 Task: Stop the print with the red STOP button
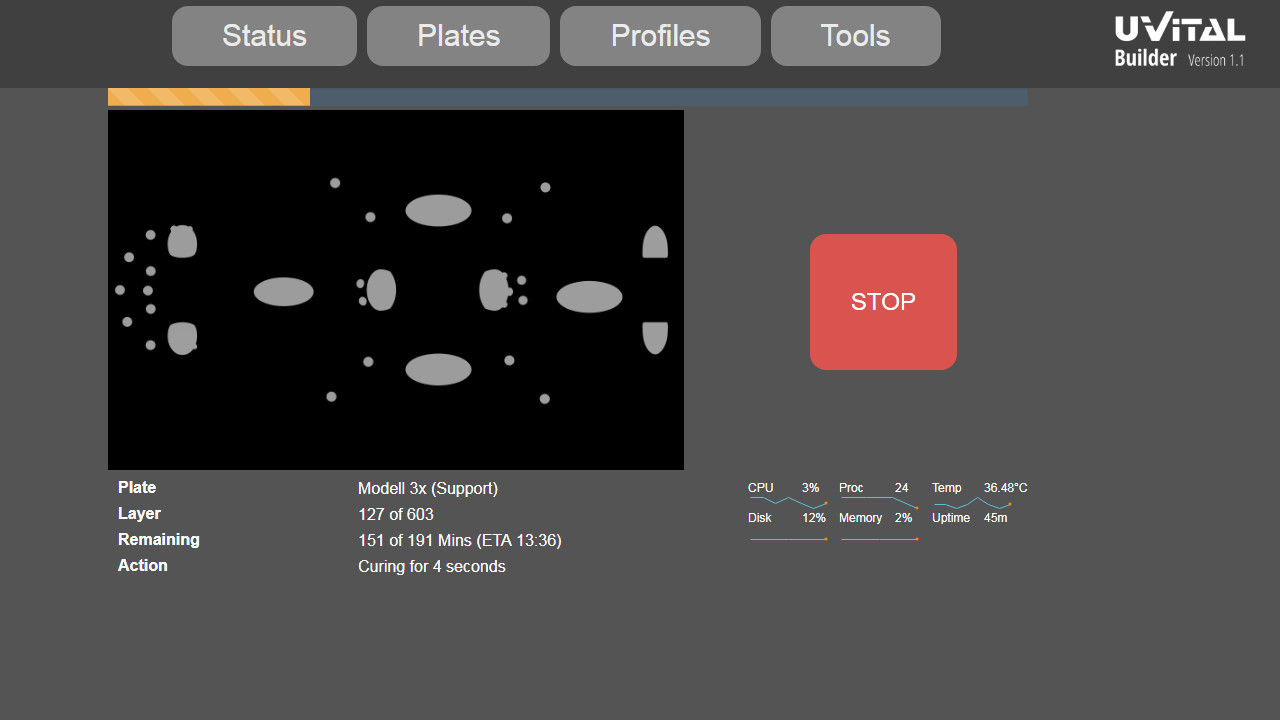[x=883, y=302]
